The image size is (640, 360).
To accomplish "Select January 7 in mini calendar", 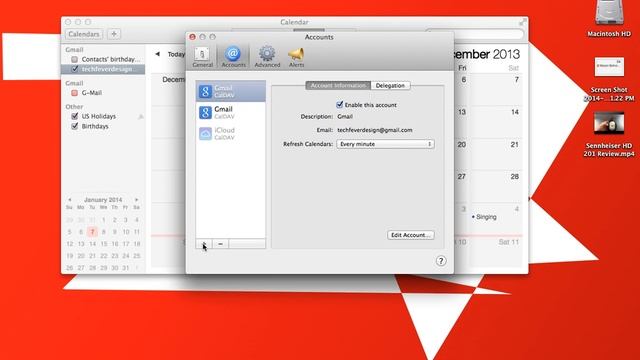I will pos(92,232).
